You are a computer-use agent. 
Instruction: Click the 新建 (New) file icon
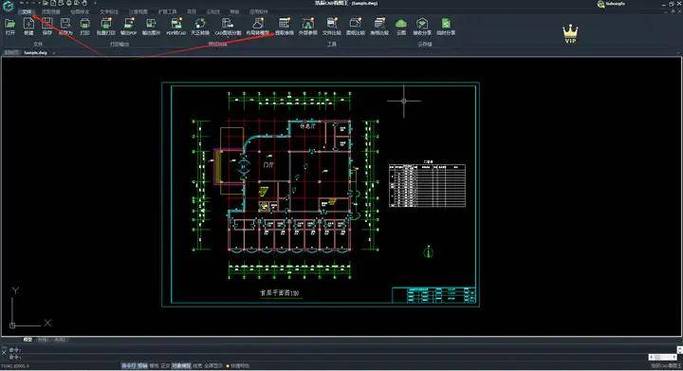pos(28,25)
